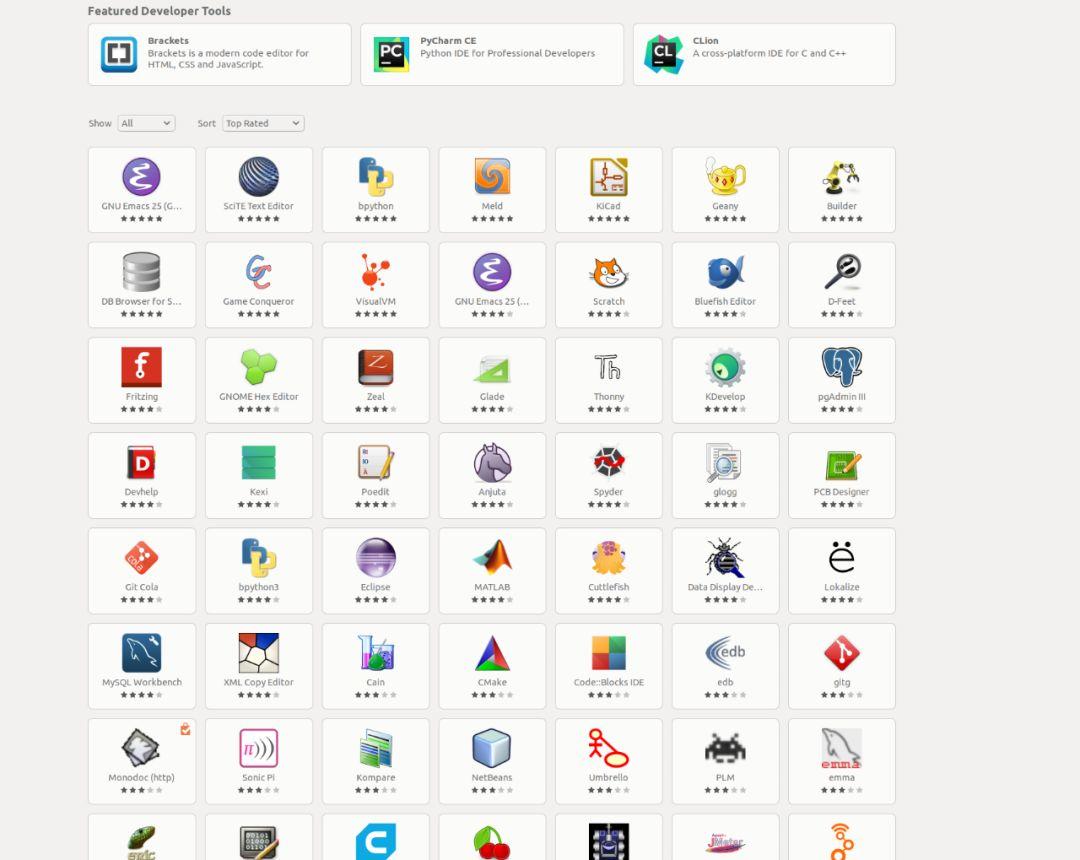Open the CMake triangle icon
The image size is (1080, 860).
(x=492, y=653)
